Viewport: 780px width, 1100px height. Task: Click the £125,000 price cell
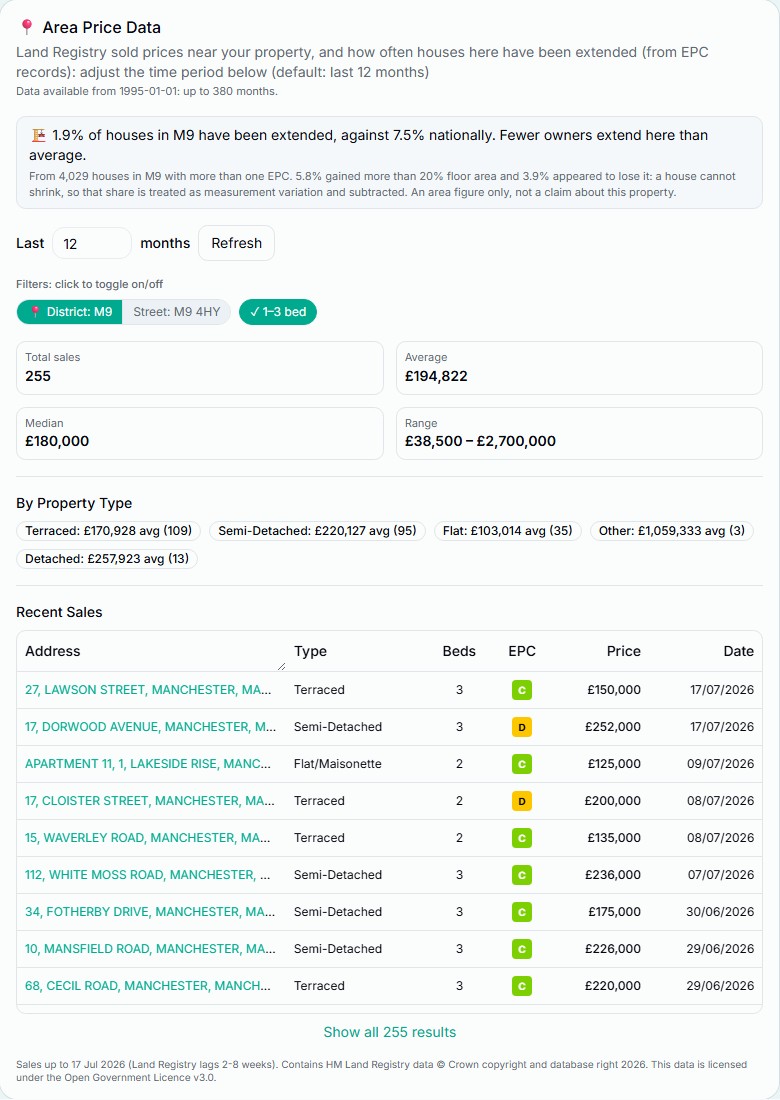pyautogui.click(x=614, y=764)
